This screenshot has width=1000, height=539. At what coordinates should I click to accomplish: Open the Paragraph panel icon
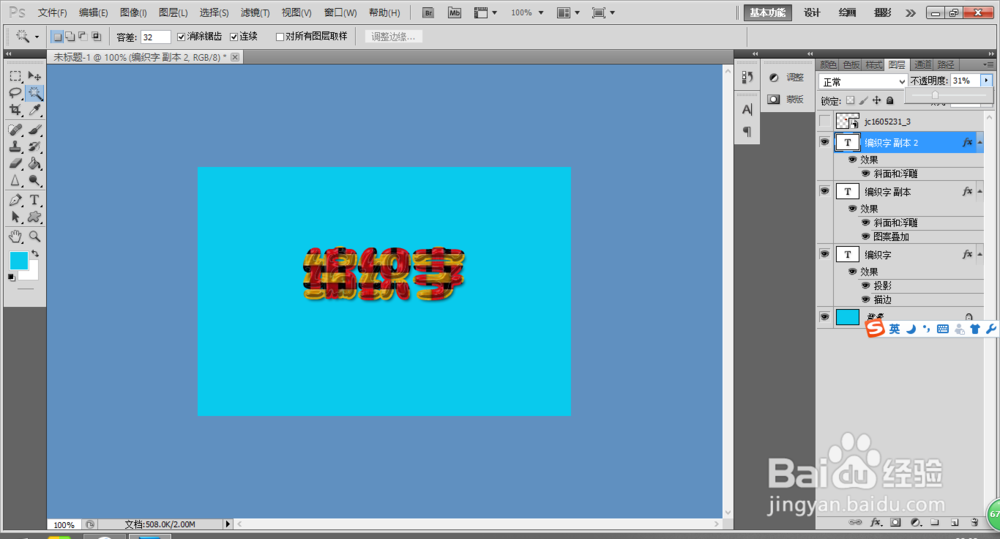[x=747, y=131]
